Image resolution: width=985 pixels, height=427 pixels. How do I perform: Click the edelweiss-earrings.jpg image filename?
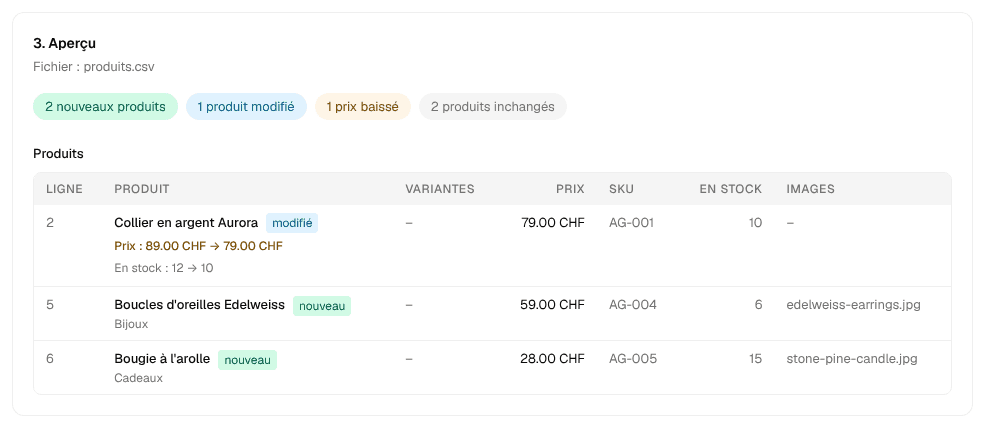853,305
